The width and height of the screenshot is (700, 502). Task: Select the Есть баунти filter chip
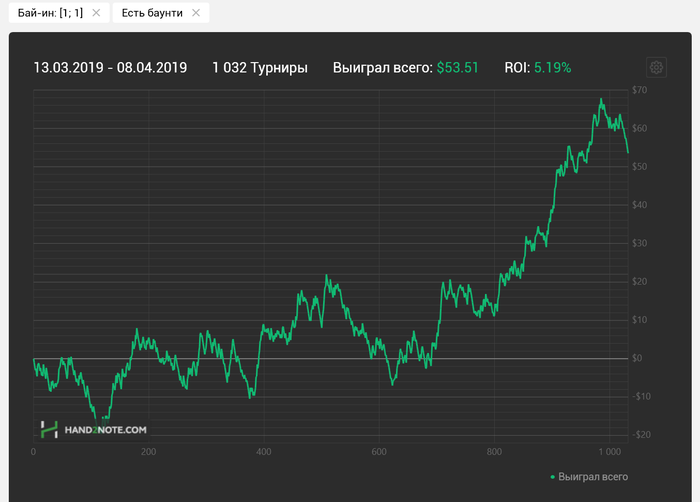click(x=161, y=13)
